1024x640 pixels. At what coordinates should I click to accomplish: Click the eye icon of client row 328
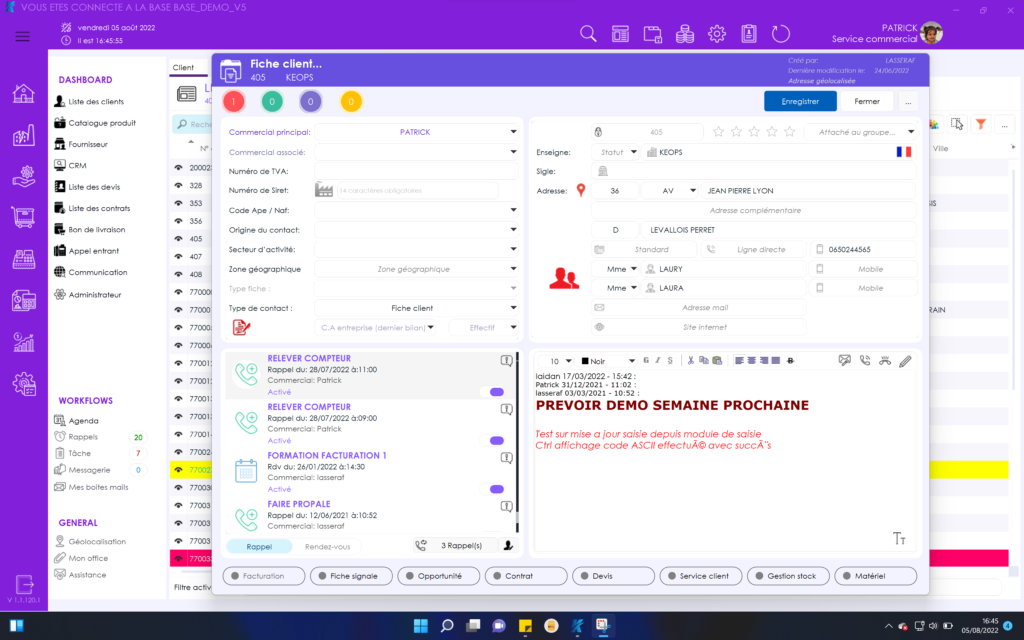(178, 185)
